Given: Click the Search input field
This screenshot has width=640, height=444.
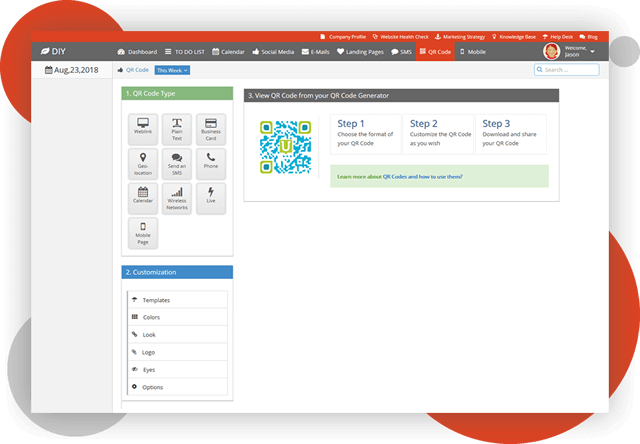Looking at the screenshot, I should (x=570, y=70).
